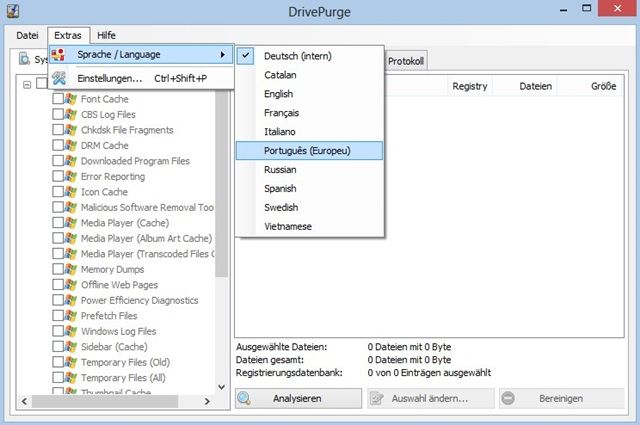
Task: Click the Temporary Files (All) flag icon
Action: [x=71, y=378]
